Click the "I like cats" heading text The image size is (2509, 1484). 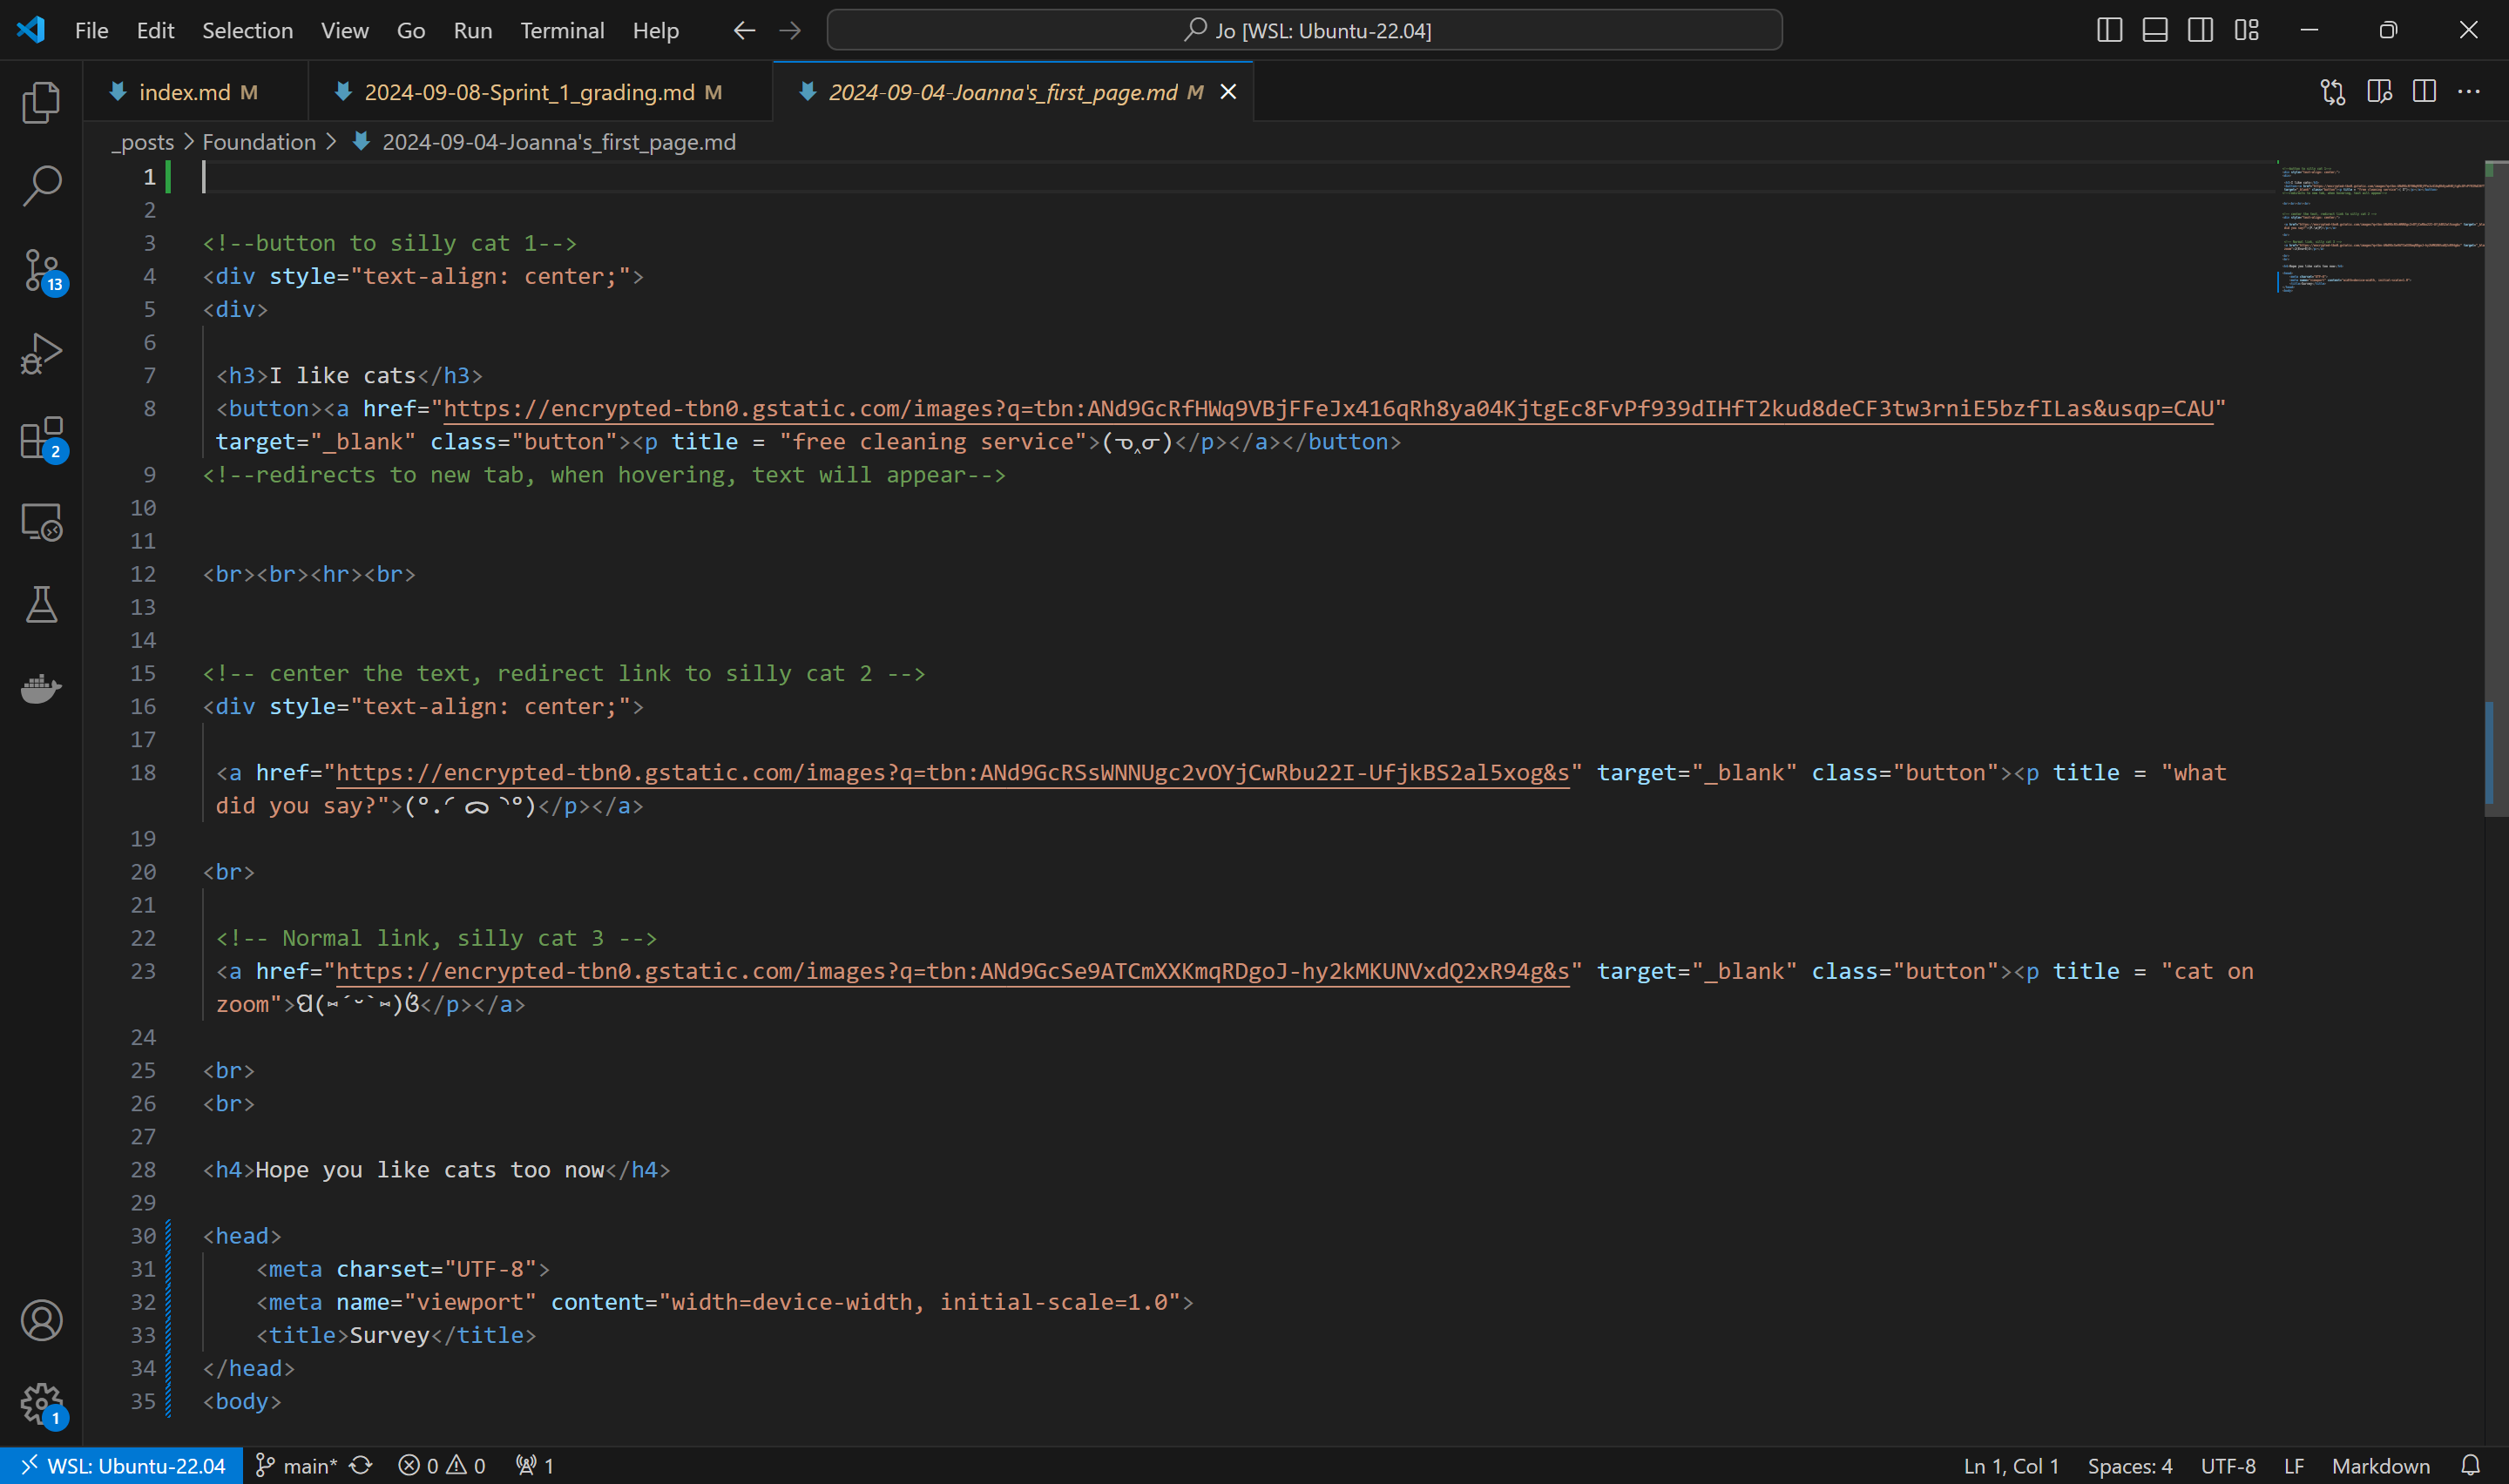[343, 376]
